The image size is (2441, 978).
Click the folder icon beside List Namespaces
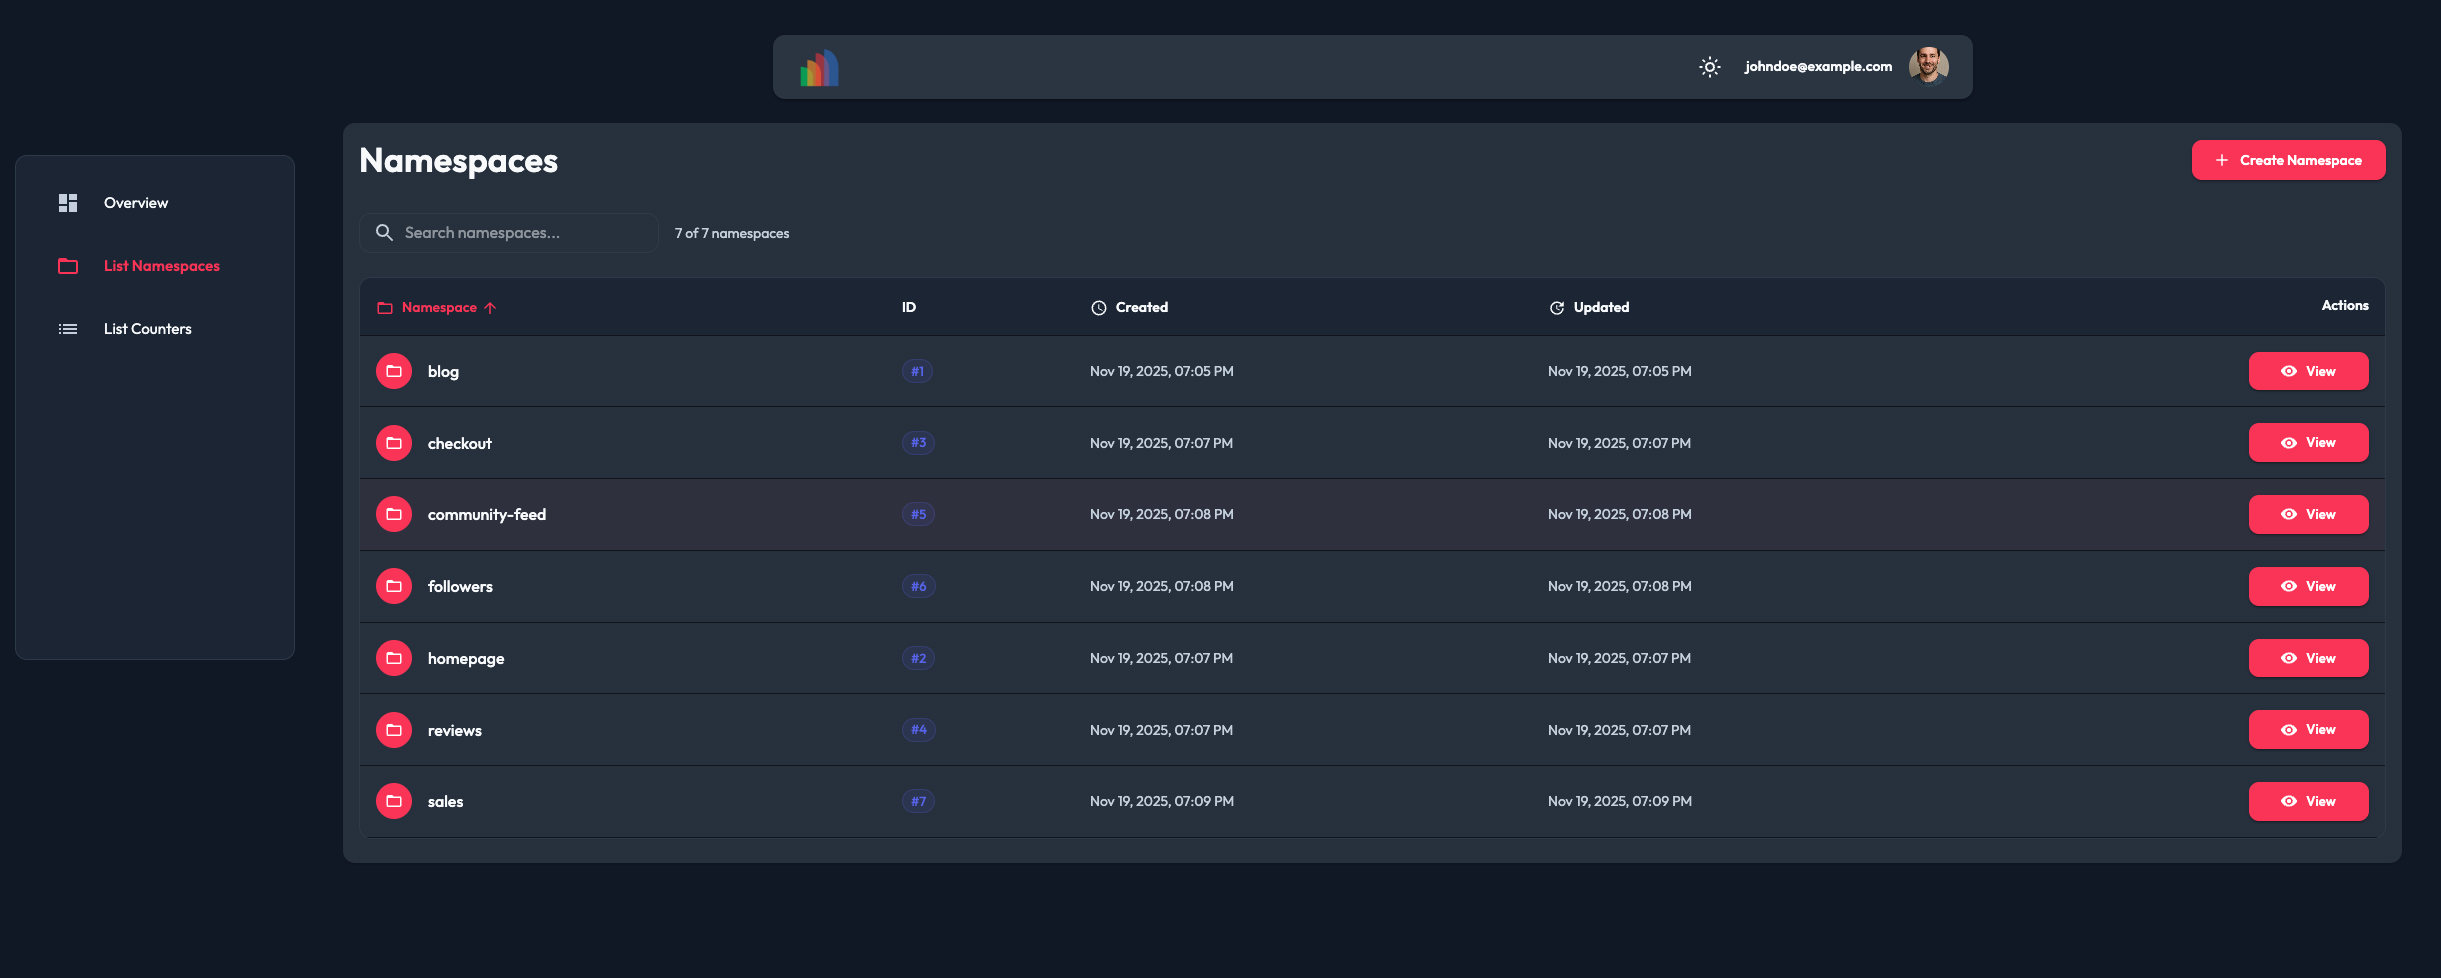point(68,266)
